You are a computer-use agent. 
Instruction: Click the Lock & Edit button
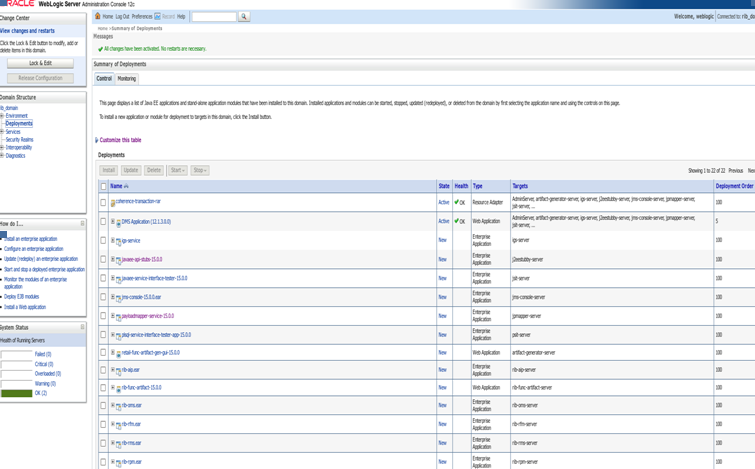click(40, 63)
